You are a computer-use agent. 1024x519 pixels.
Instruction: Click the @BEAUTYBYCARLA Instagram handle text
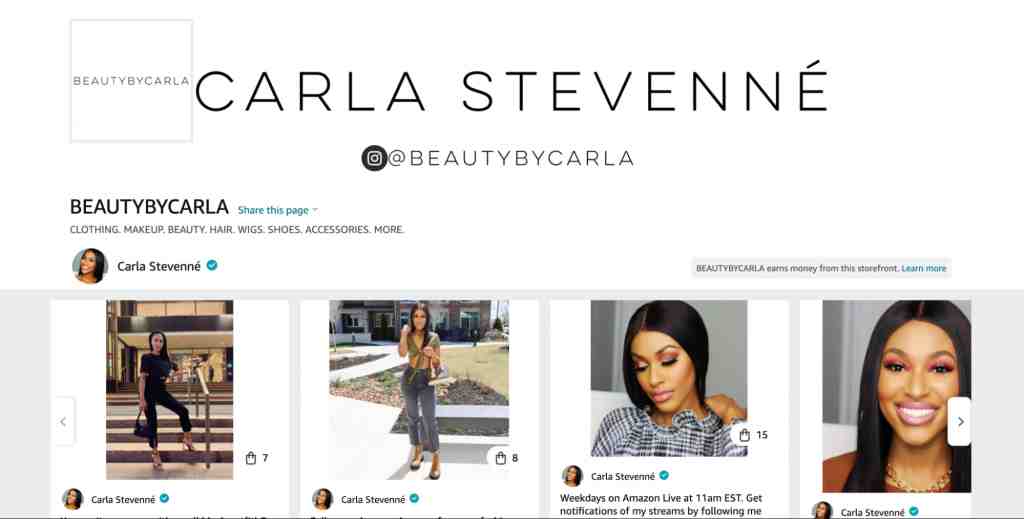[511, 159]
